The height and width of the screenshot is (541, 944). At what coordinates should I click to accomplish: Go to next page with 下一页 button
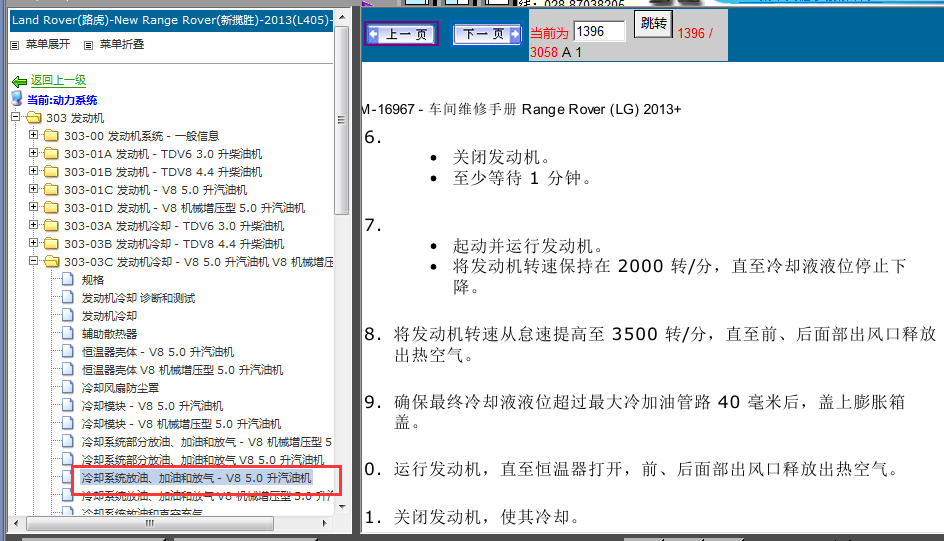pos(486,34)
